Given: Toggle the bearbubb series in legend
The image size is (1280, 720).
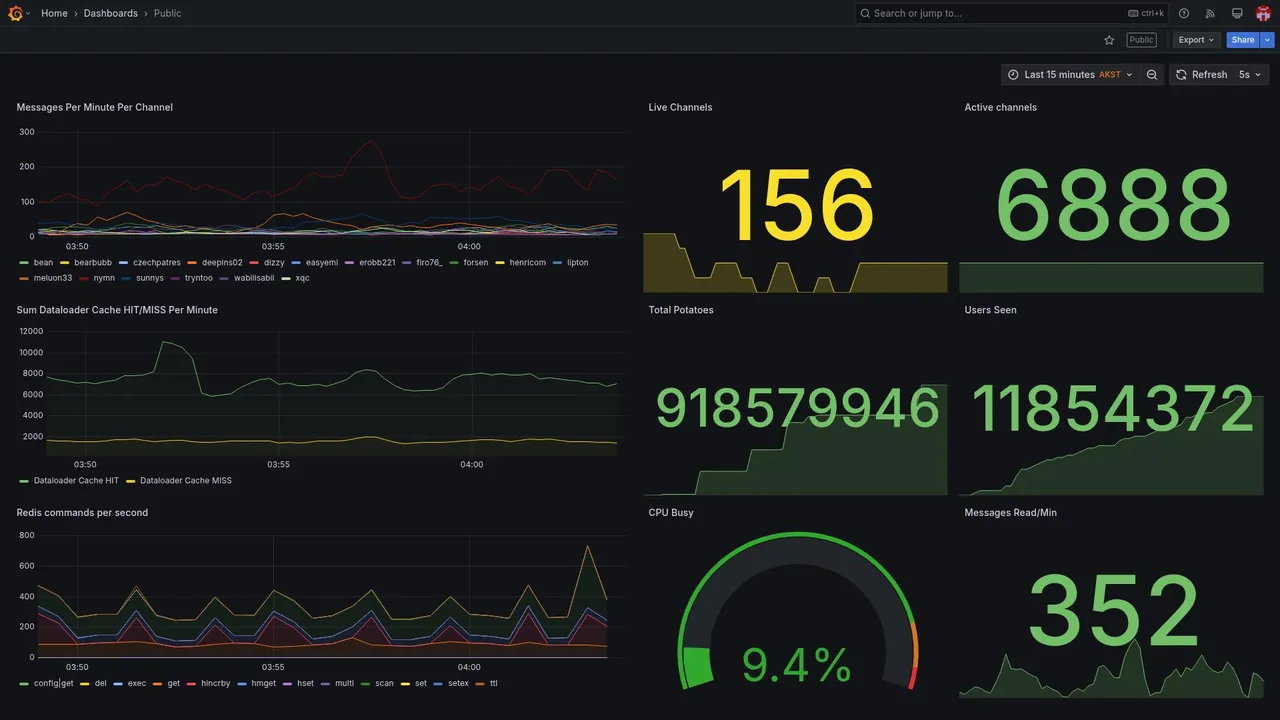Looking at the screenshot, I should 93,263.
